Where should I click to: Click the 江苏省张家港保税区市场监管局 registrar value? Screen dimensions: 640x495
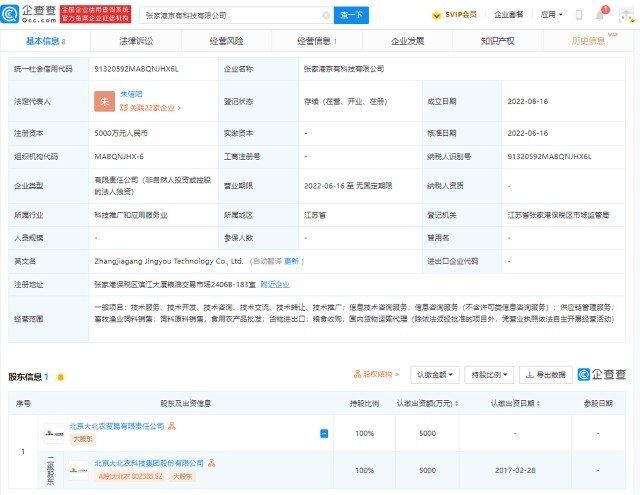[x=558, y=215]
